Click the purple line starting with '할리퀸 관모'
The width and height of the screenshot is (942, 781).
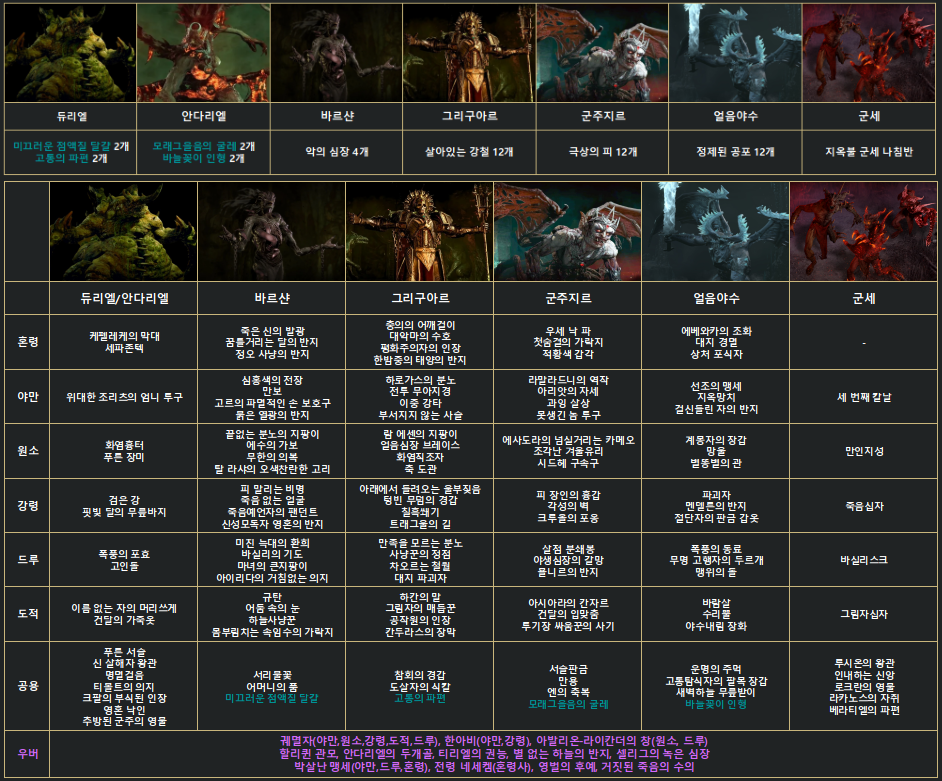coord(494,753)
